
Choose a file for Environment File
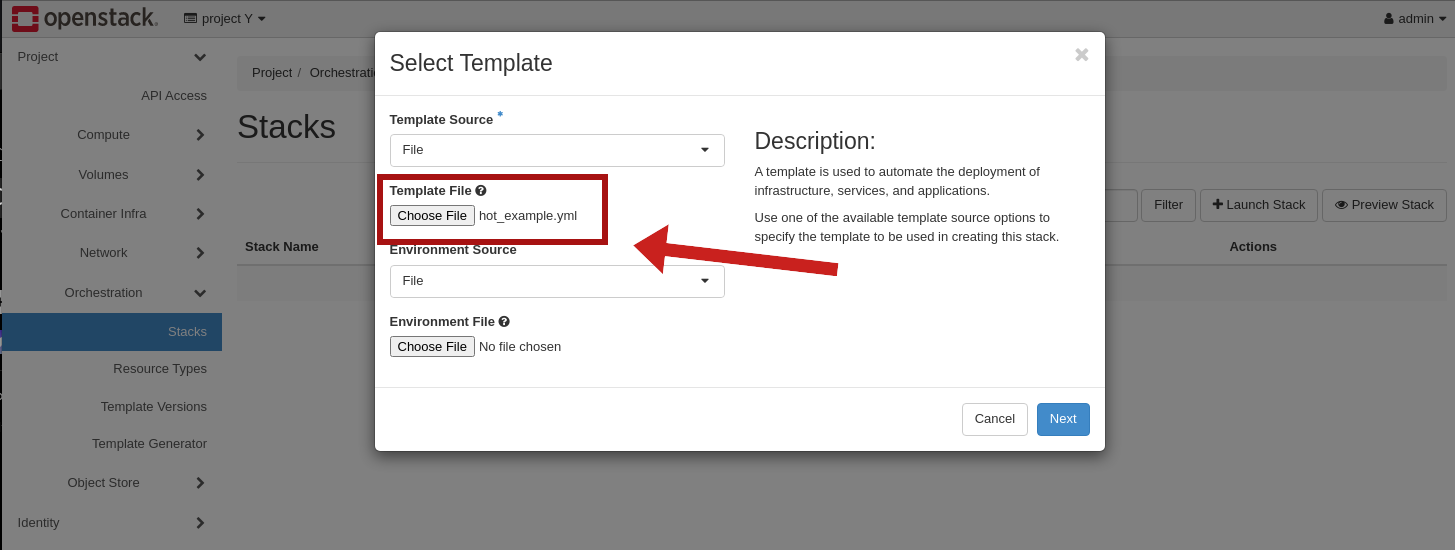click(x=432, y=346)
